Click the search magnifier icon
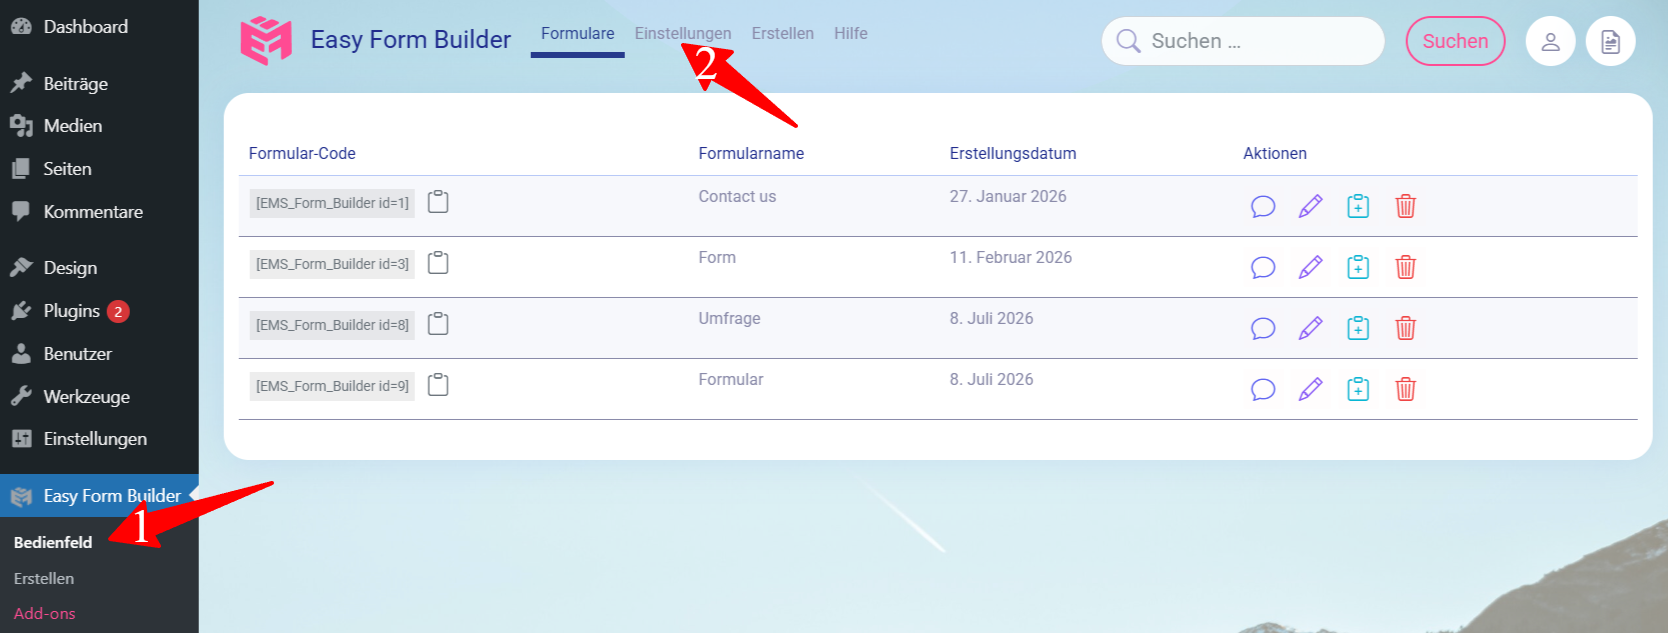Viewport: 1668px width, 633px height. [1128, 41]
